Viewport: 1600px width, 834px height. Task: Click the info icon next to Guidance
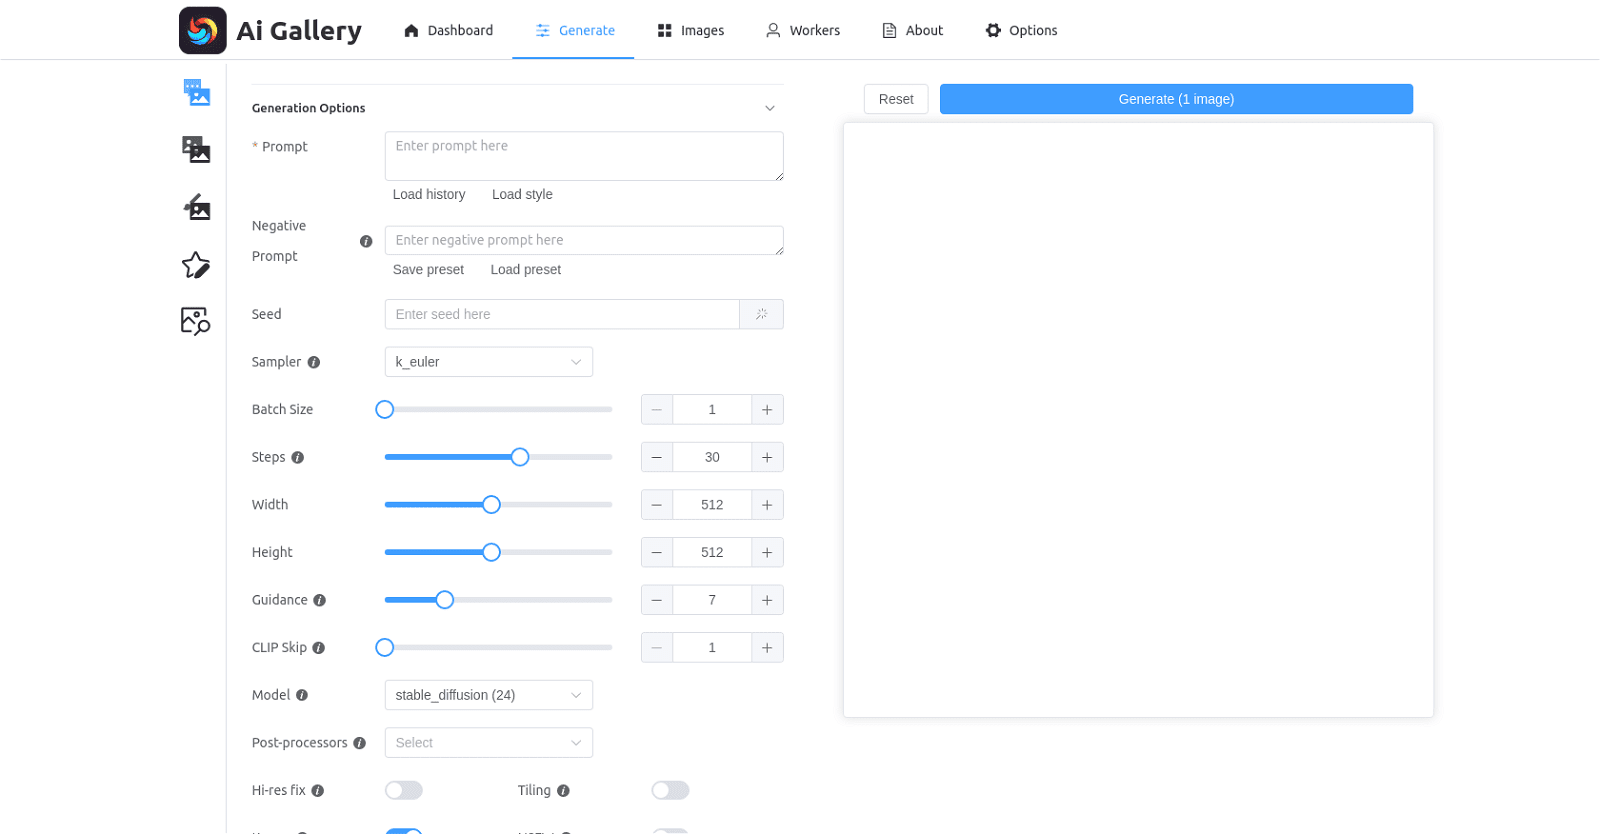click(x=320, y=601)
